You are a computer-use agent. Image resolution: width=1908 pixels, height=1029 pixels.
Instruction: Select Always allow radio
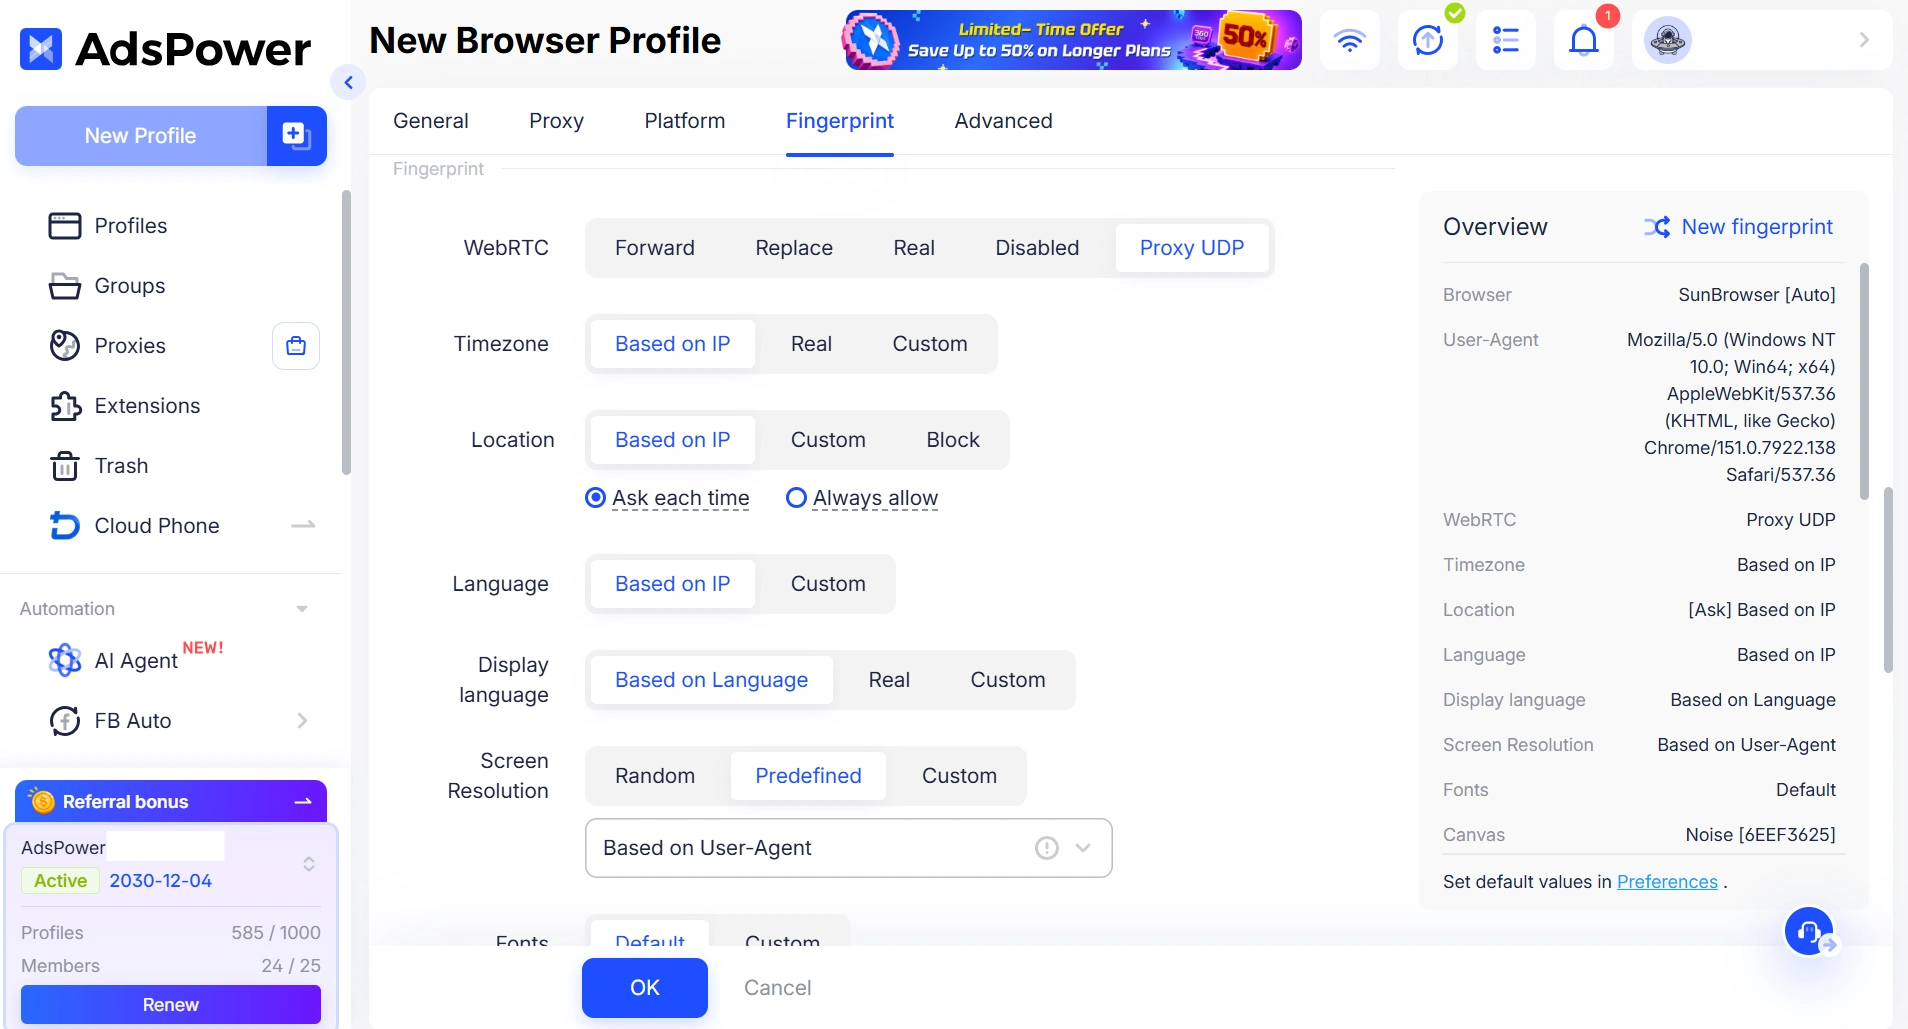pyautogui.click(x=796, y=498)
